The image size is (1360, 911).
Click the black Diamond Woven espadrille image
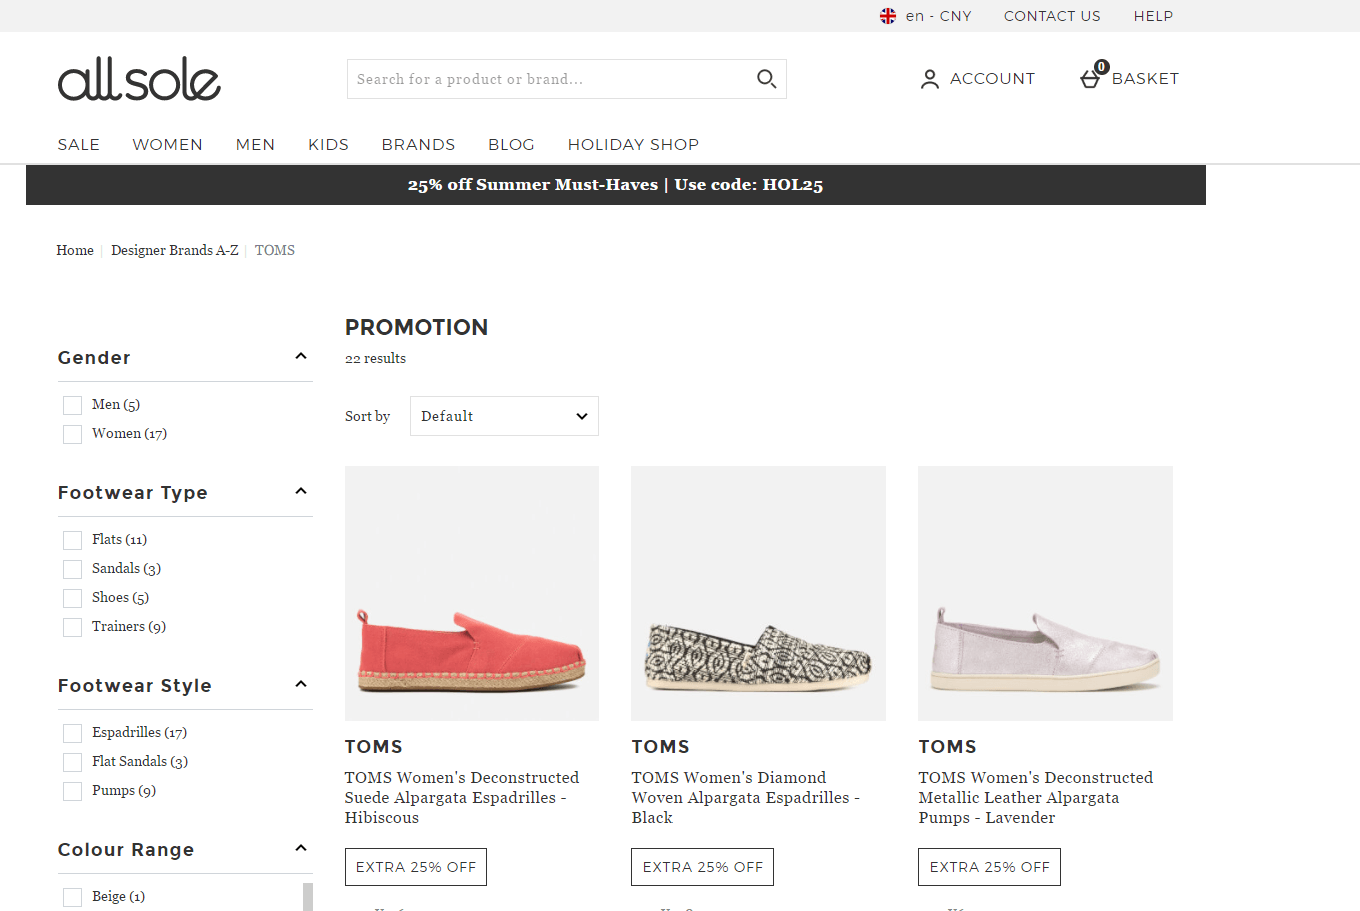(758, 593)
